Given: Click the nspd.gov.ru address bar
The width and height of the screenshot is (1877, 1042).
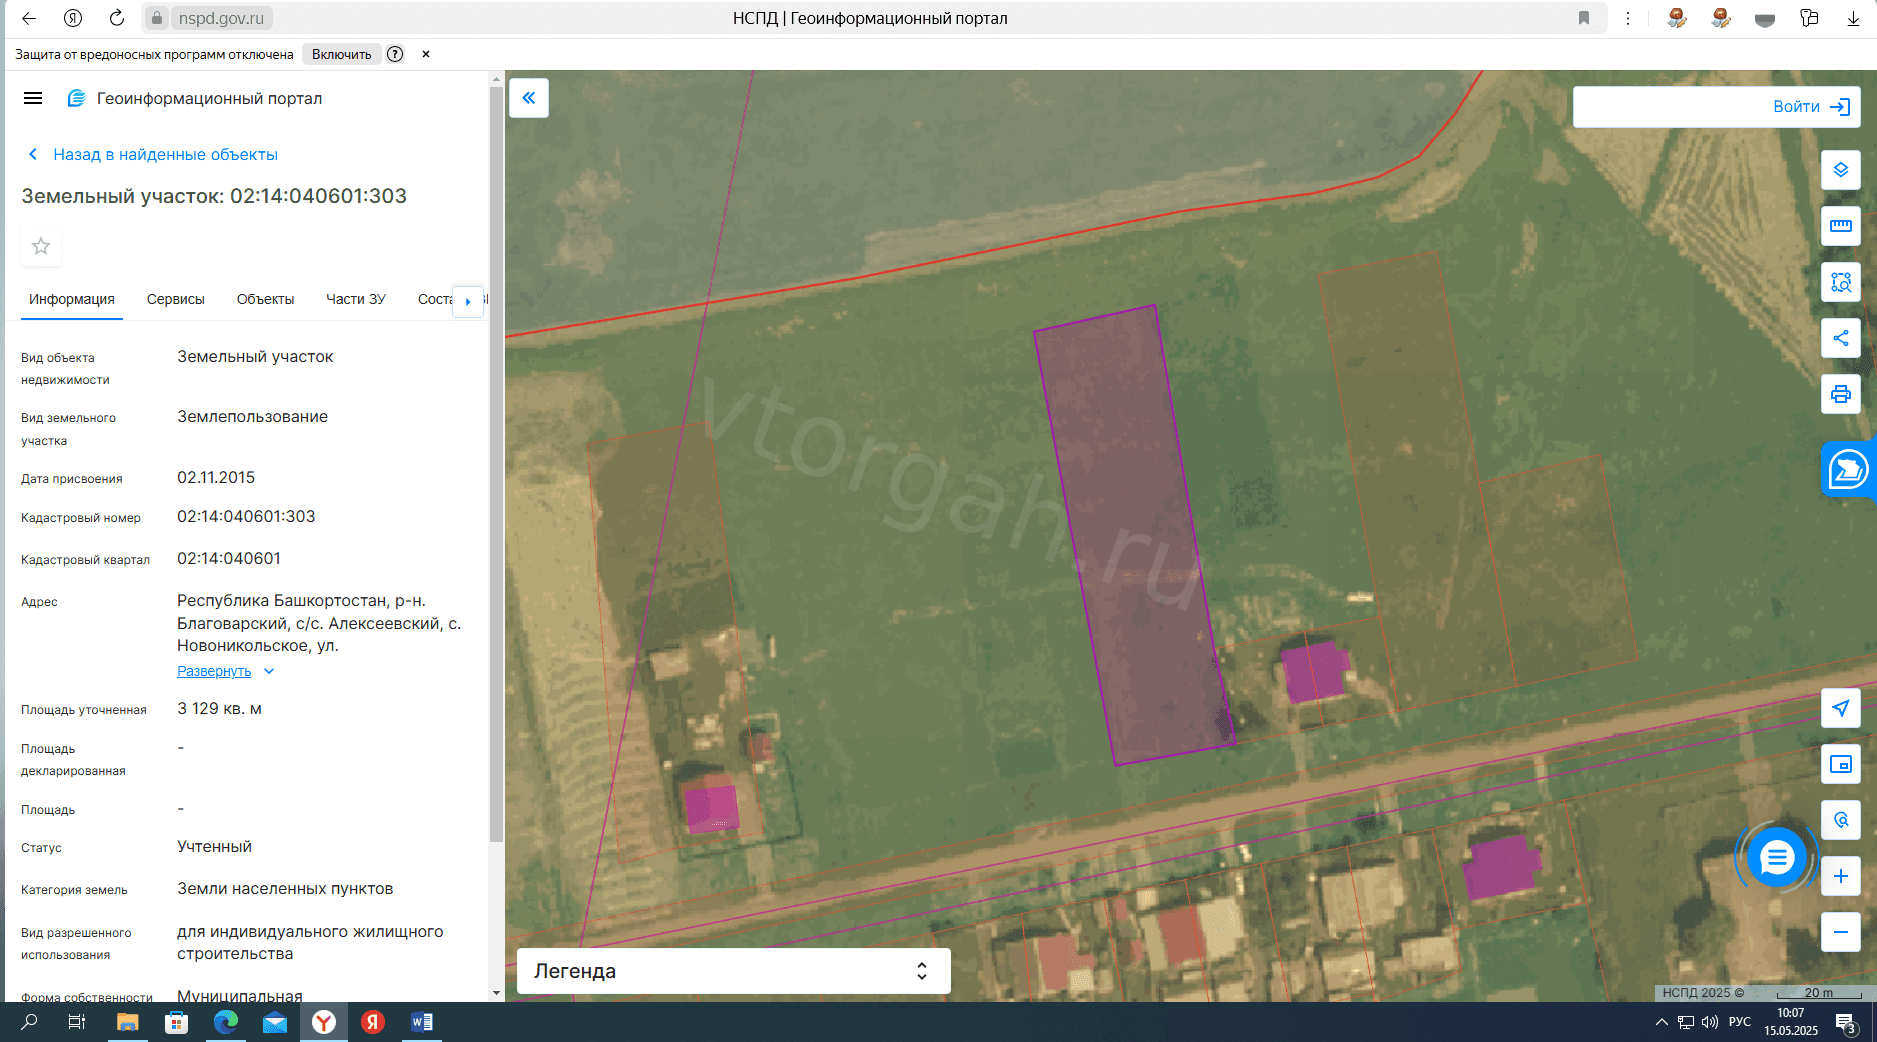Looking at the screenshot, I should pyautogui.click(x=221, y=18).
